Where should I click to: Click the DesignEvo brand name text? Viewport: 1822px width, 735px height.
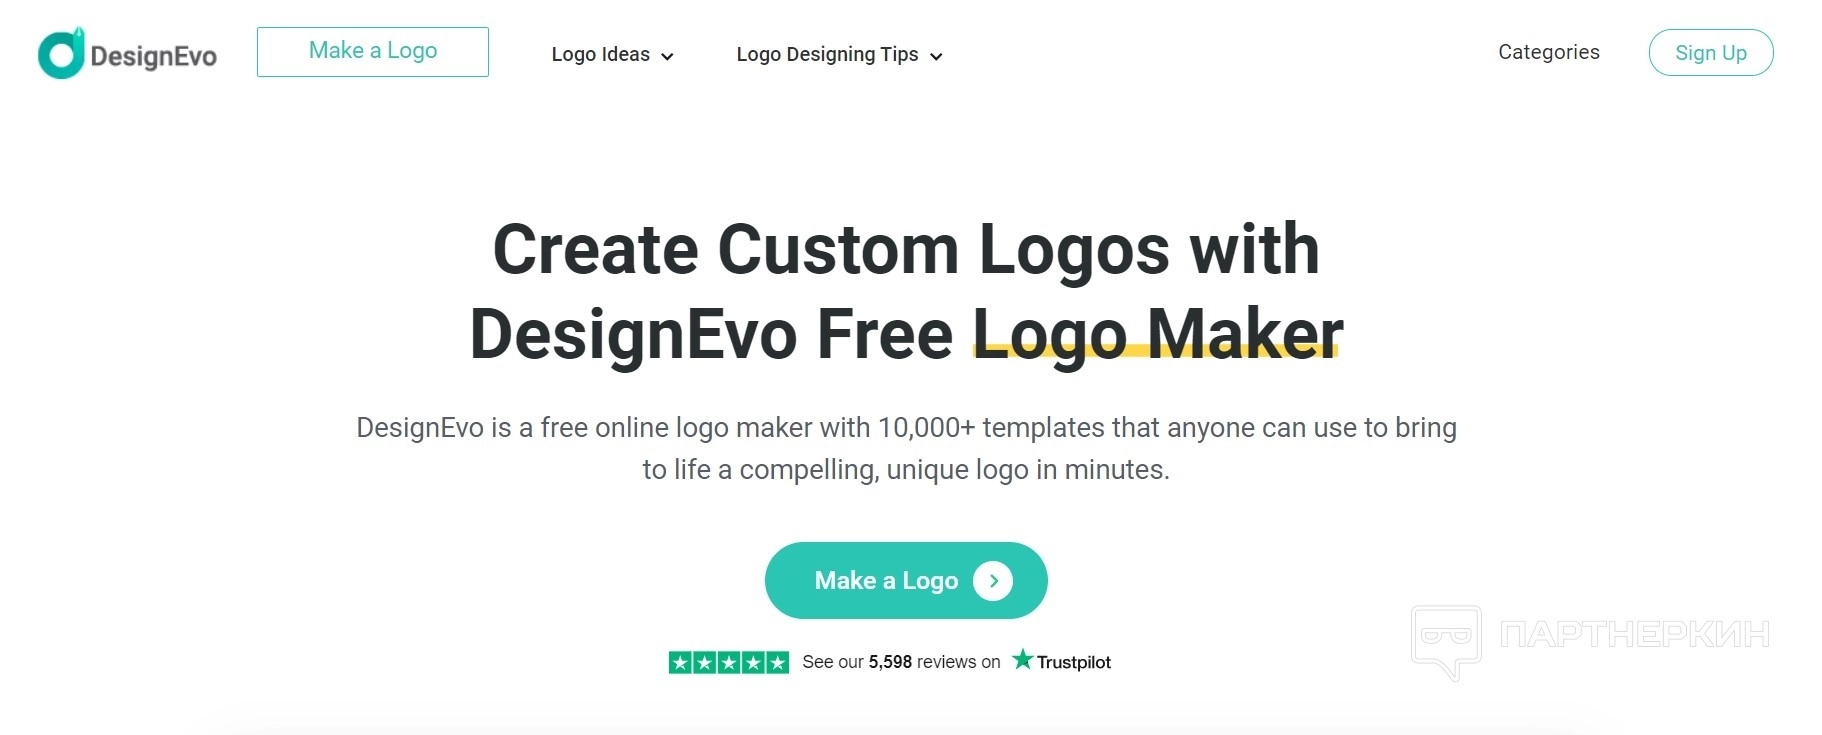point(153,56)
